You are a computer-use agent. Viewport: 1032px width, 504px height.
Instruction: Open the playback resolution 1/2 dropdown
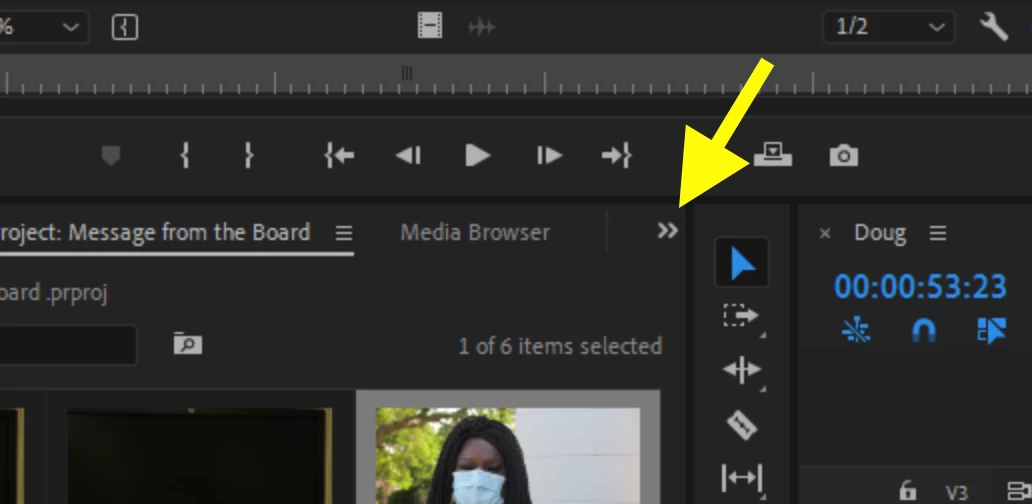889,27
